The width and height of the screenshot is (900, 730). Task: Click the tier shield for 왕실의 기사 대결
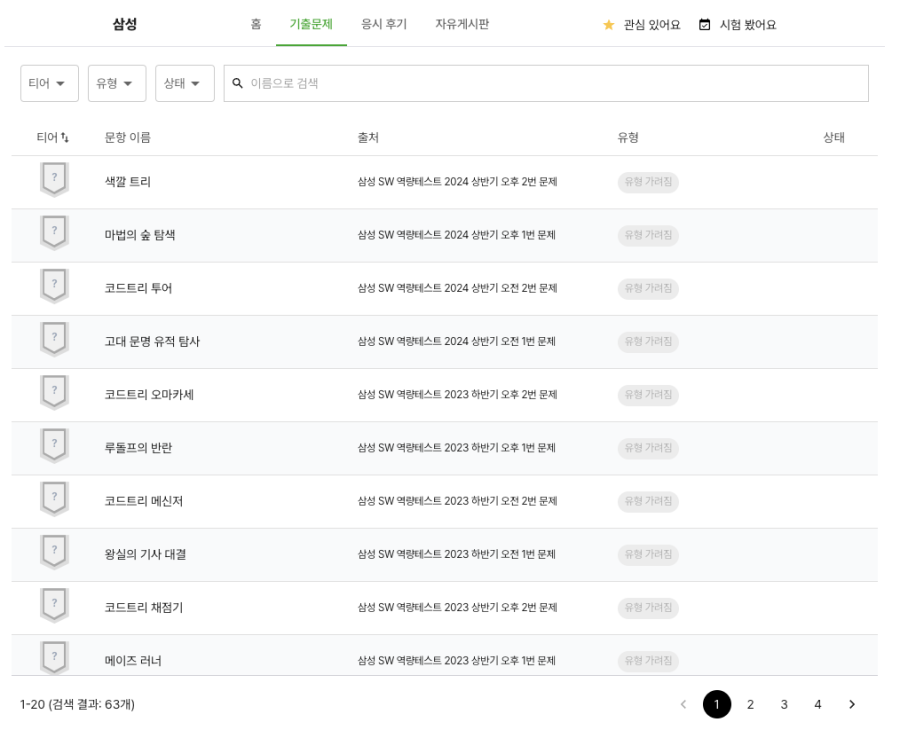55,552
